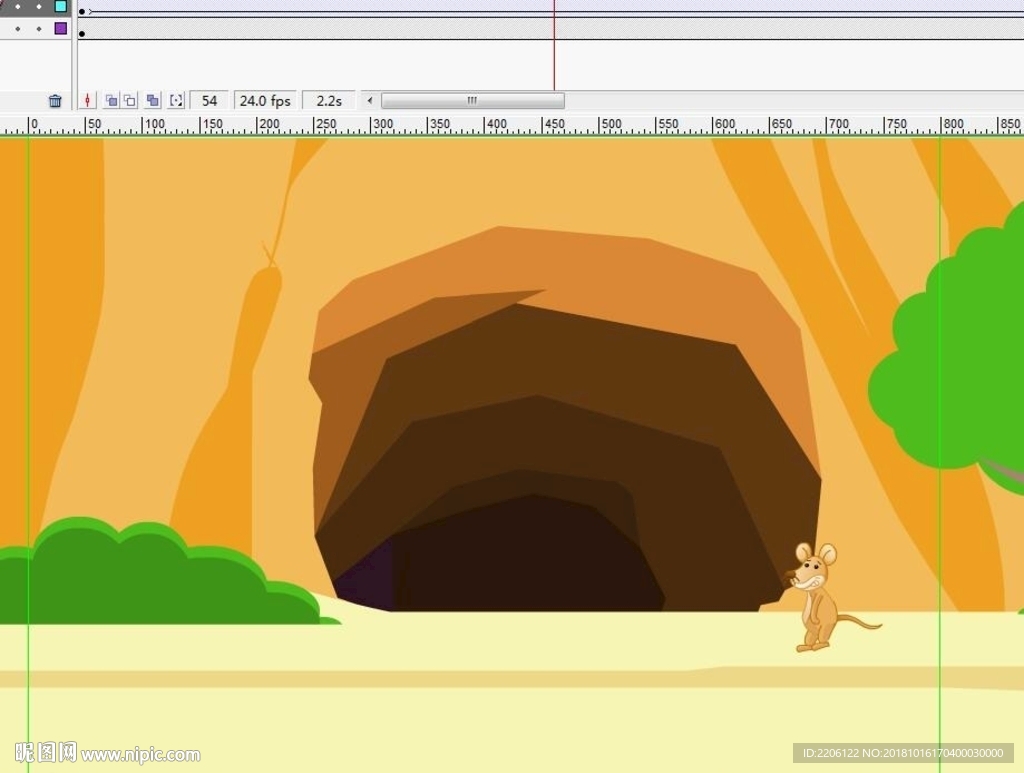Click the 2.2s elapsed time value
1024x773 pixels.
pos(329,101)
